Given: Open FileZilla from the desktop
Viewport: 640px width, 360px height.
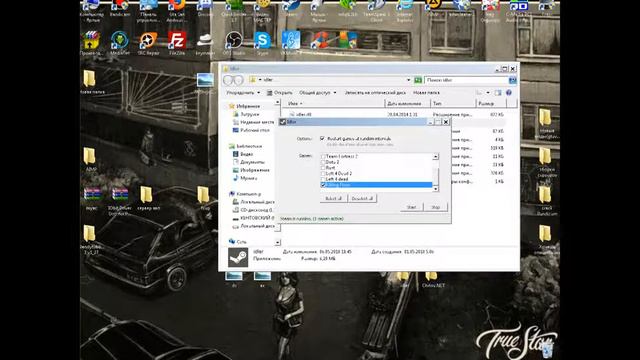Looking at the screenshot, I should (177, 41).
